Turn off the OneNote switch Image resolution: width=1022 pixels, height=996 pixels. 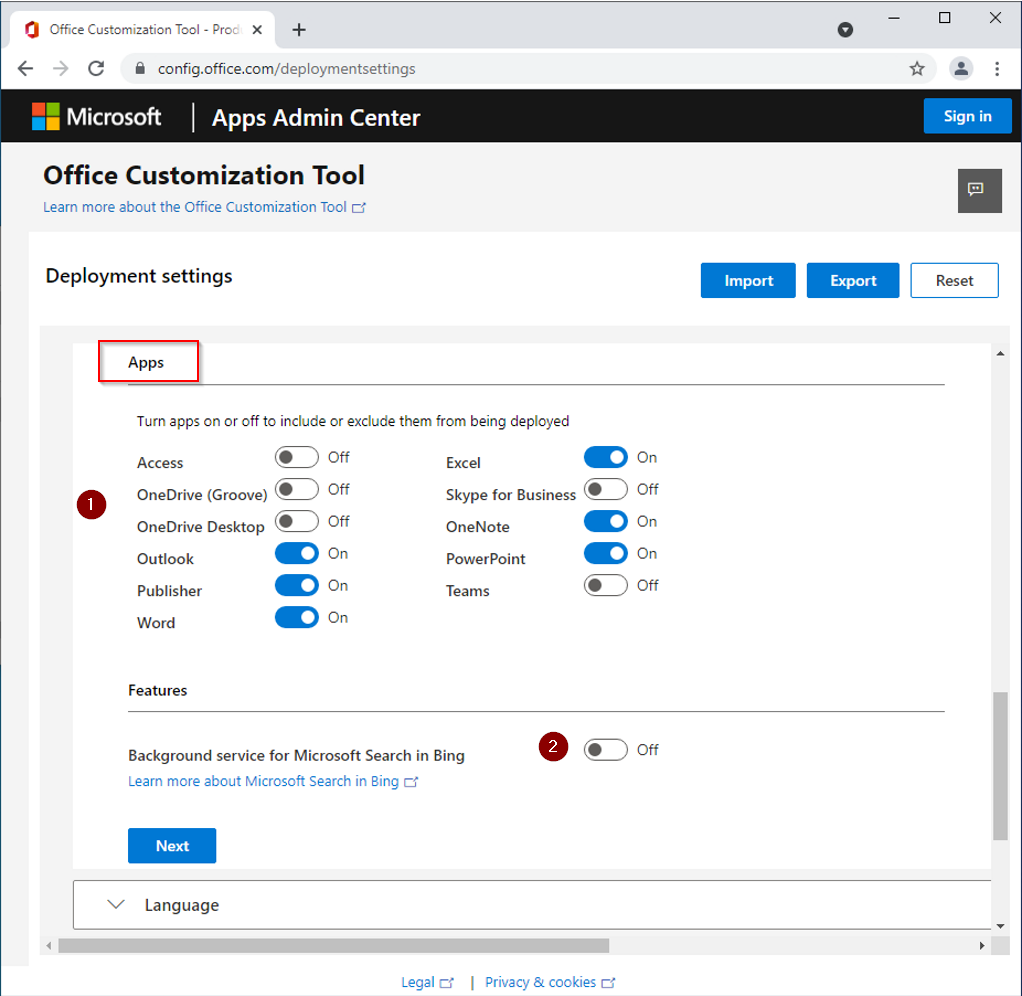[606, 521]
